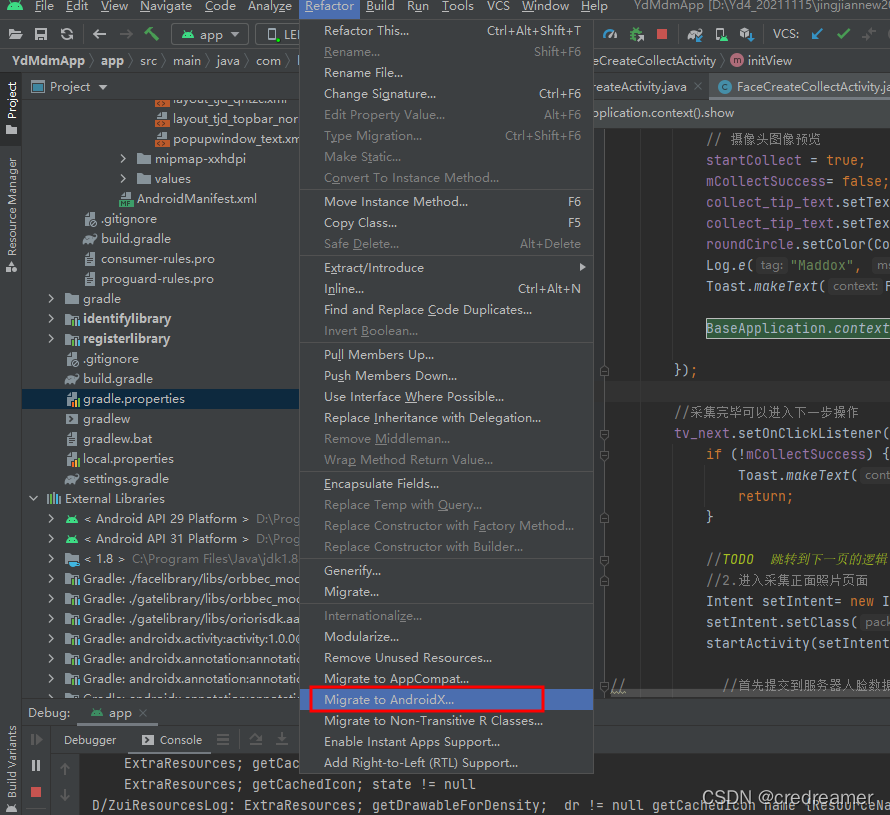The image size is (890, 815).
Task: Click the green Commit checkmark icon
Action: click(843, 33)
